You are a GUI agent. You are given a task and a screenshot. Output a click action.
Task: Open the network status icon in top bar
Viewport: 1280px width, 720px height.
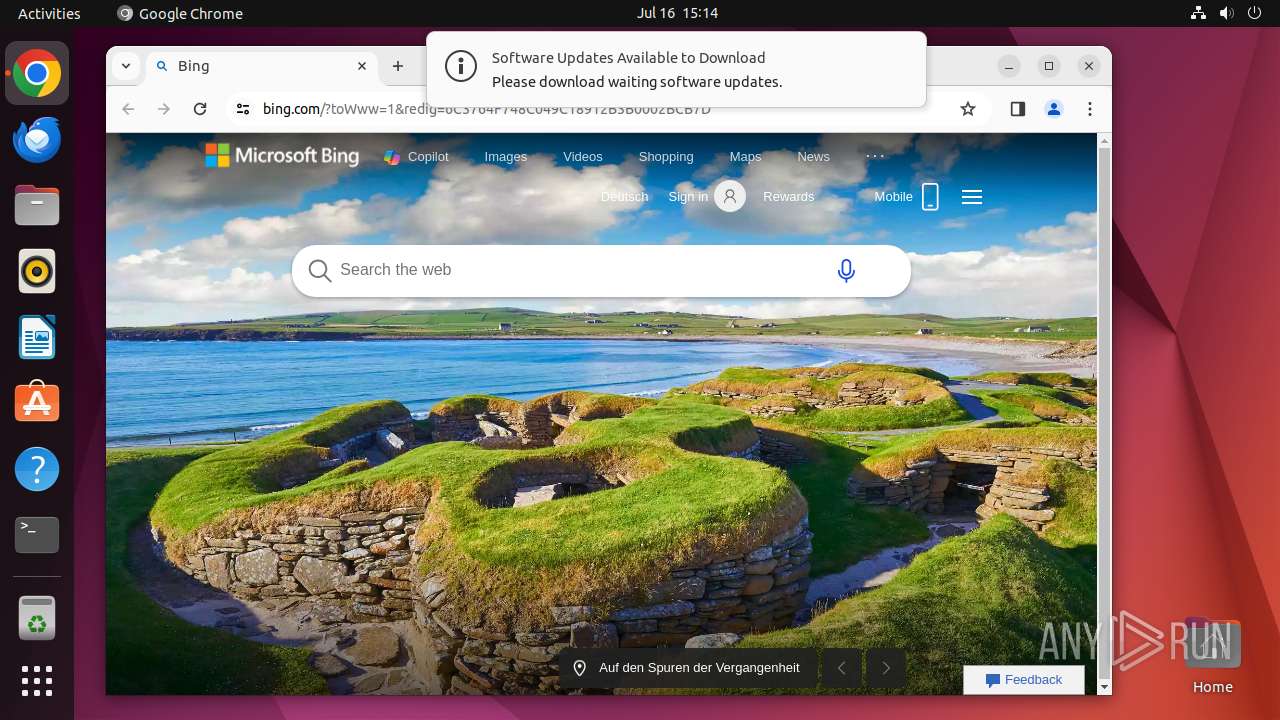tap(1199, 13)
